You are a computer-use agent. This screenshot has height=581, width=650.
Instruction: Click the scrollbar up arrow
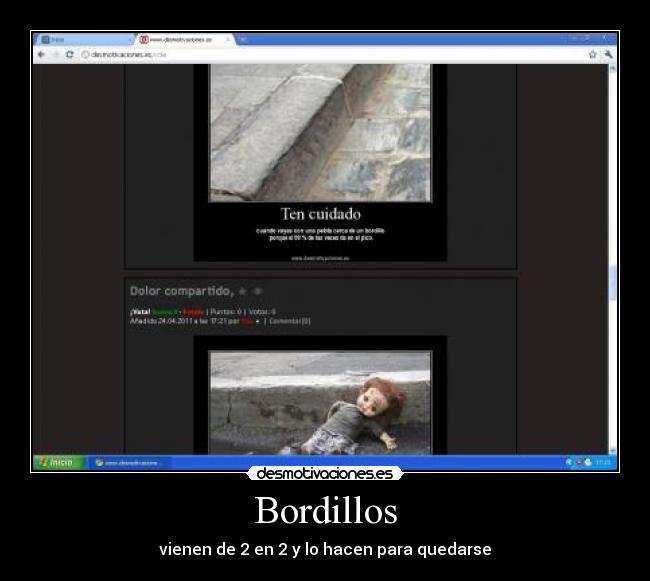click(613, 68)
